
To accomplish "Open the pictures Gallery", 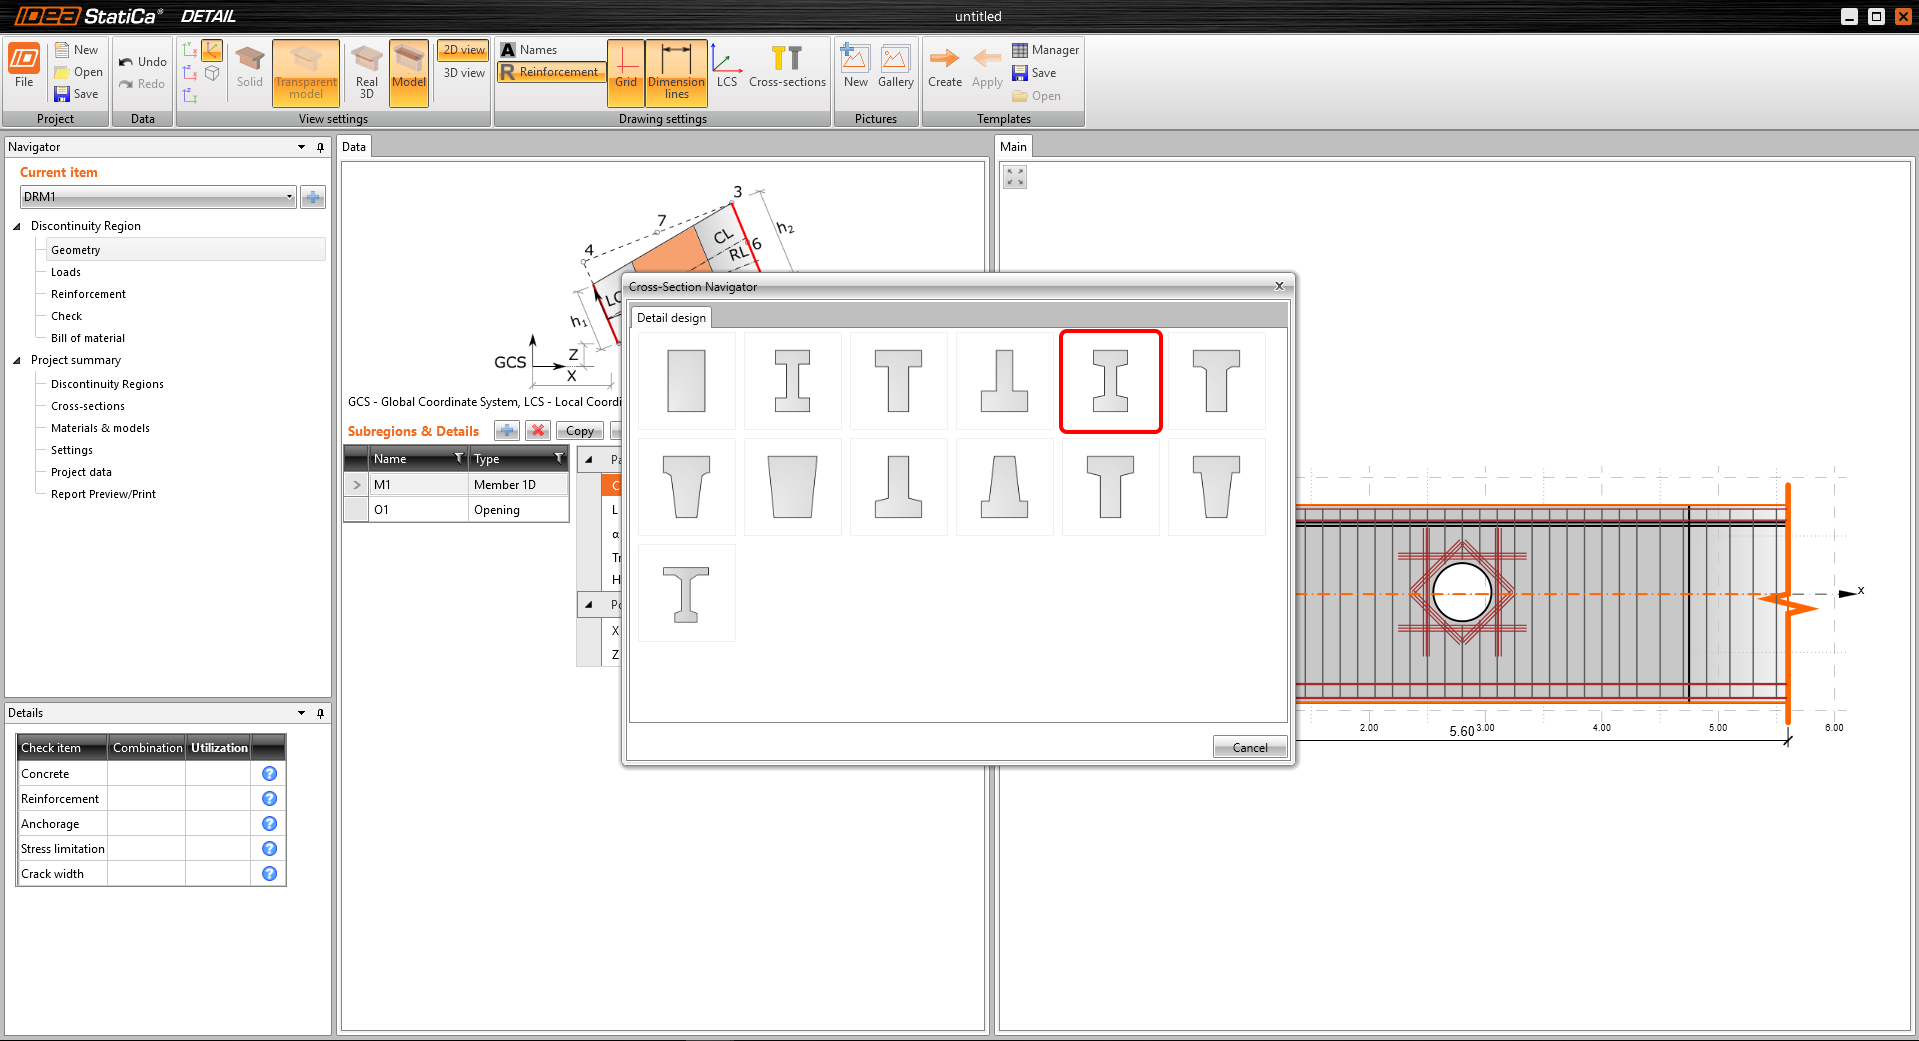I will click(896, 67).
